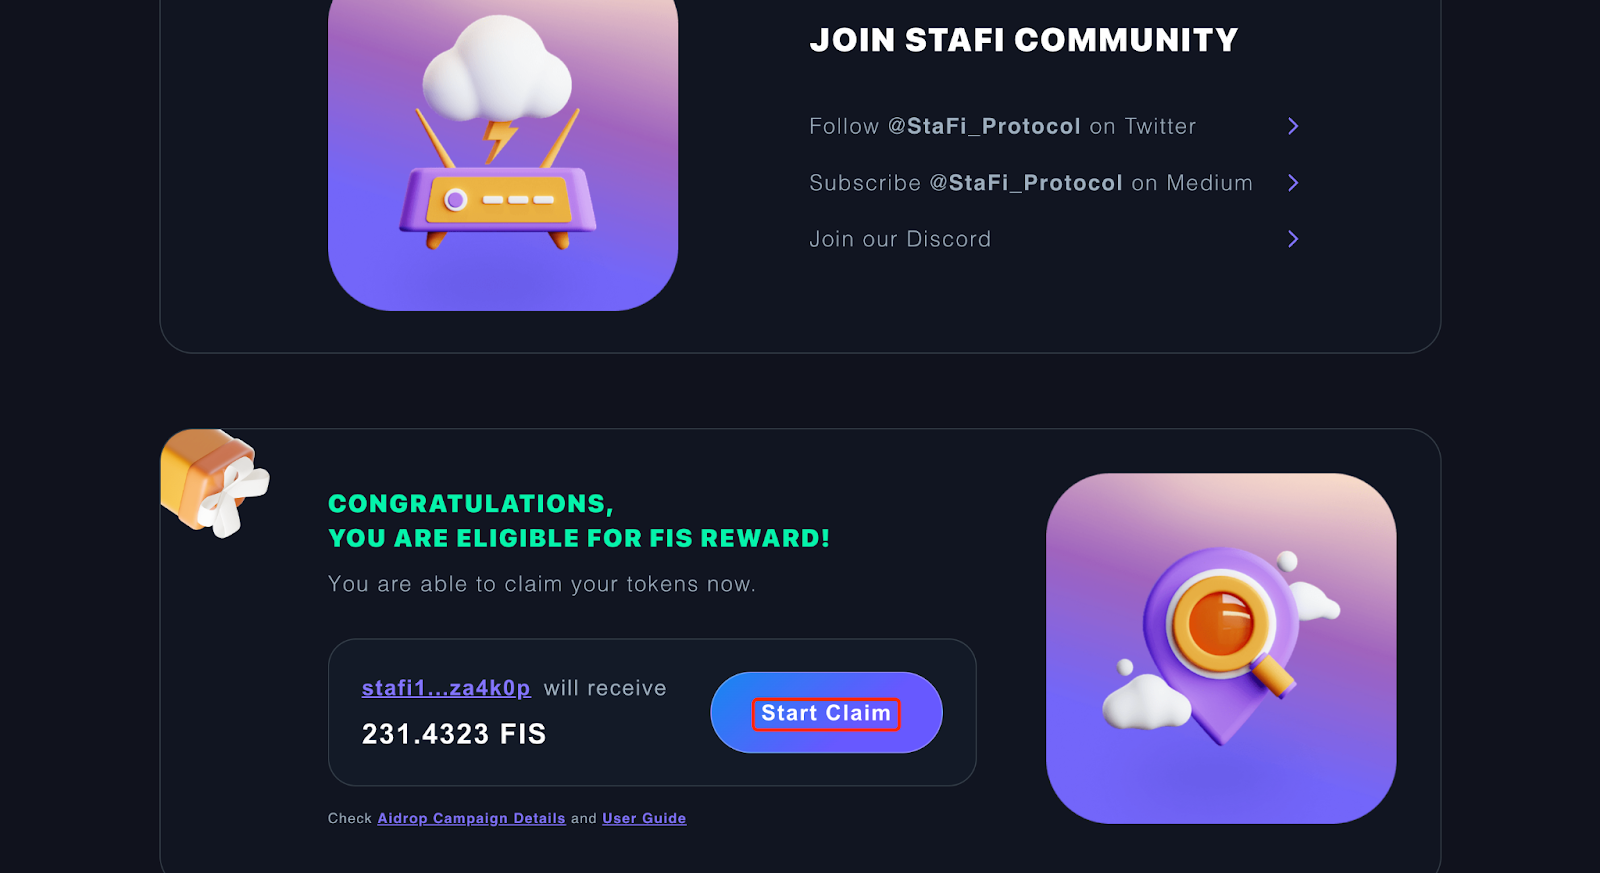Click chevron arrow next to Discord row

[x=1293, y=239]
